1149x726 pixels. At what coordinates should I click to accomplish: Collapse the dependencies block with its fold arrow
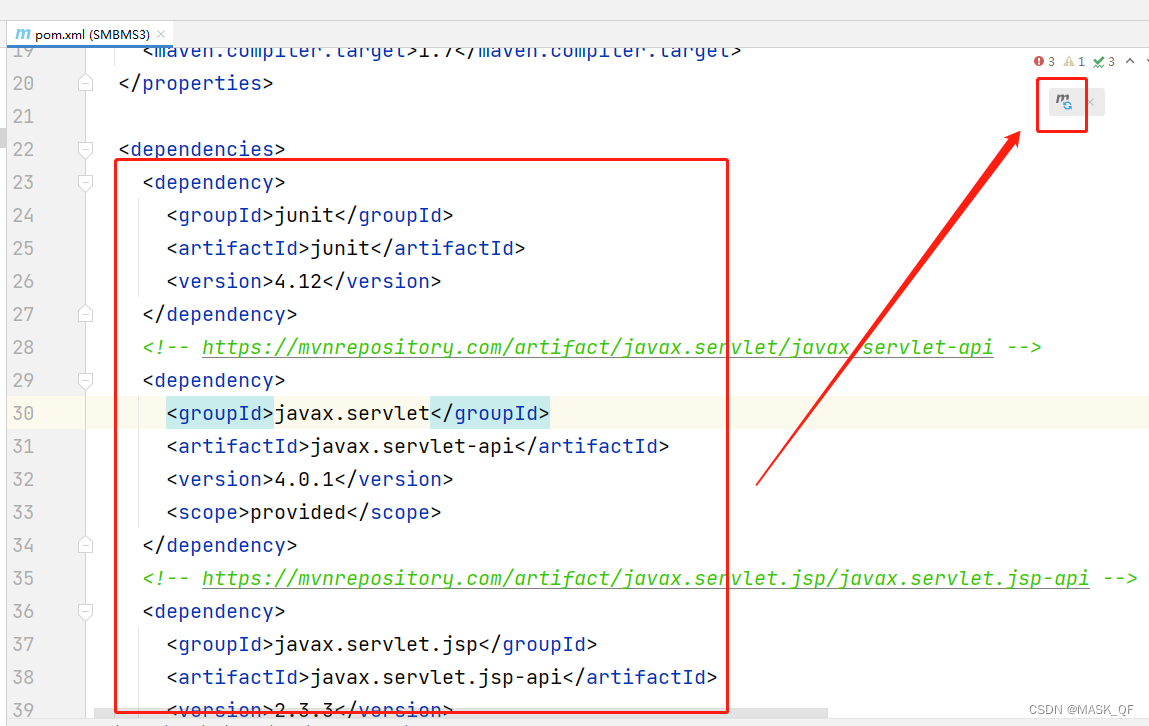(85, 149)
